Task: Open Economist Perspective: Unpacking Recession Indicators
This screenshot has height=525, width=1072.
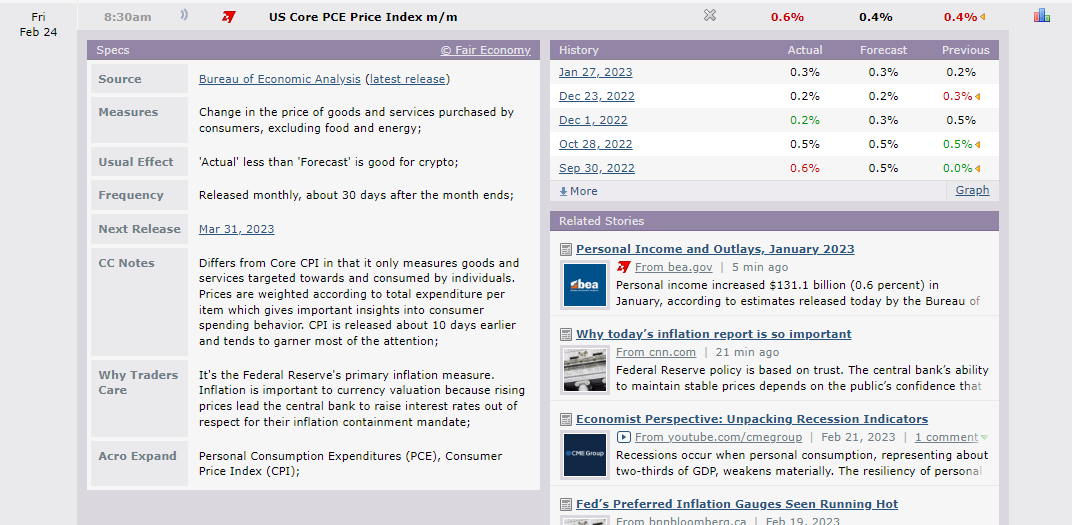Action: (x=752, y=419)
